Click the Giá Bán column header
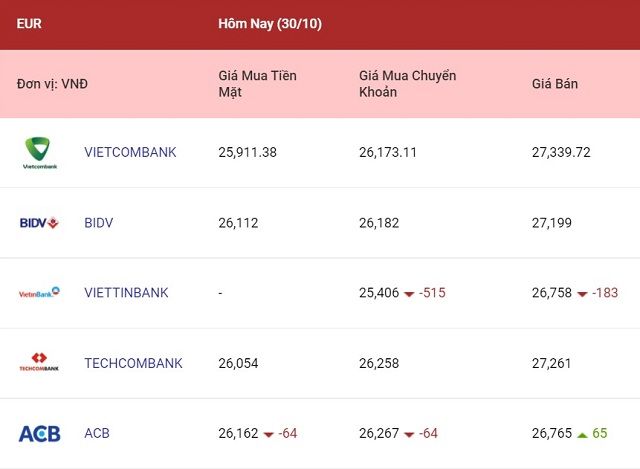This screenshot has height=469, width=640. click(x=554, y=84)
